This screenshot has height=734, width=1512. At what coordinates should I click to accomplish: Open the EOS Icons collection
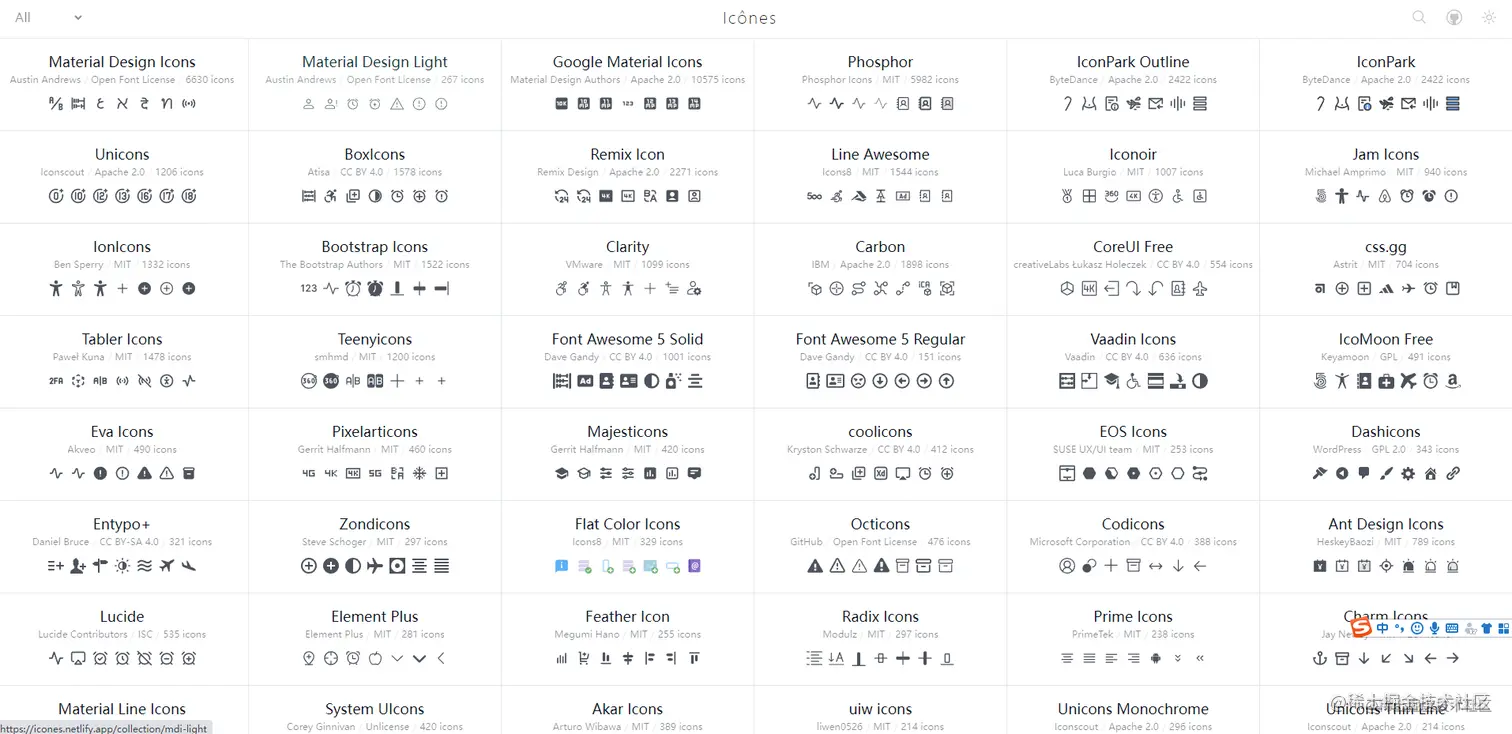pos(1133,432)
